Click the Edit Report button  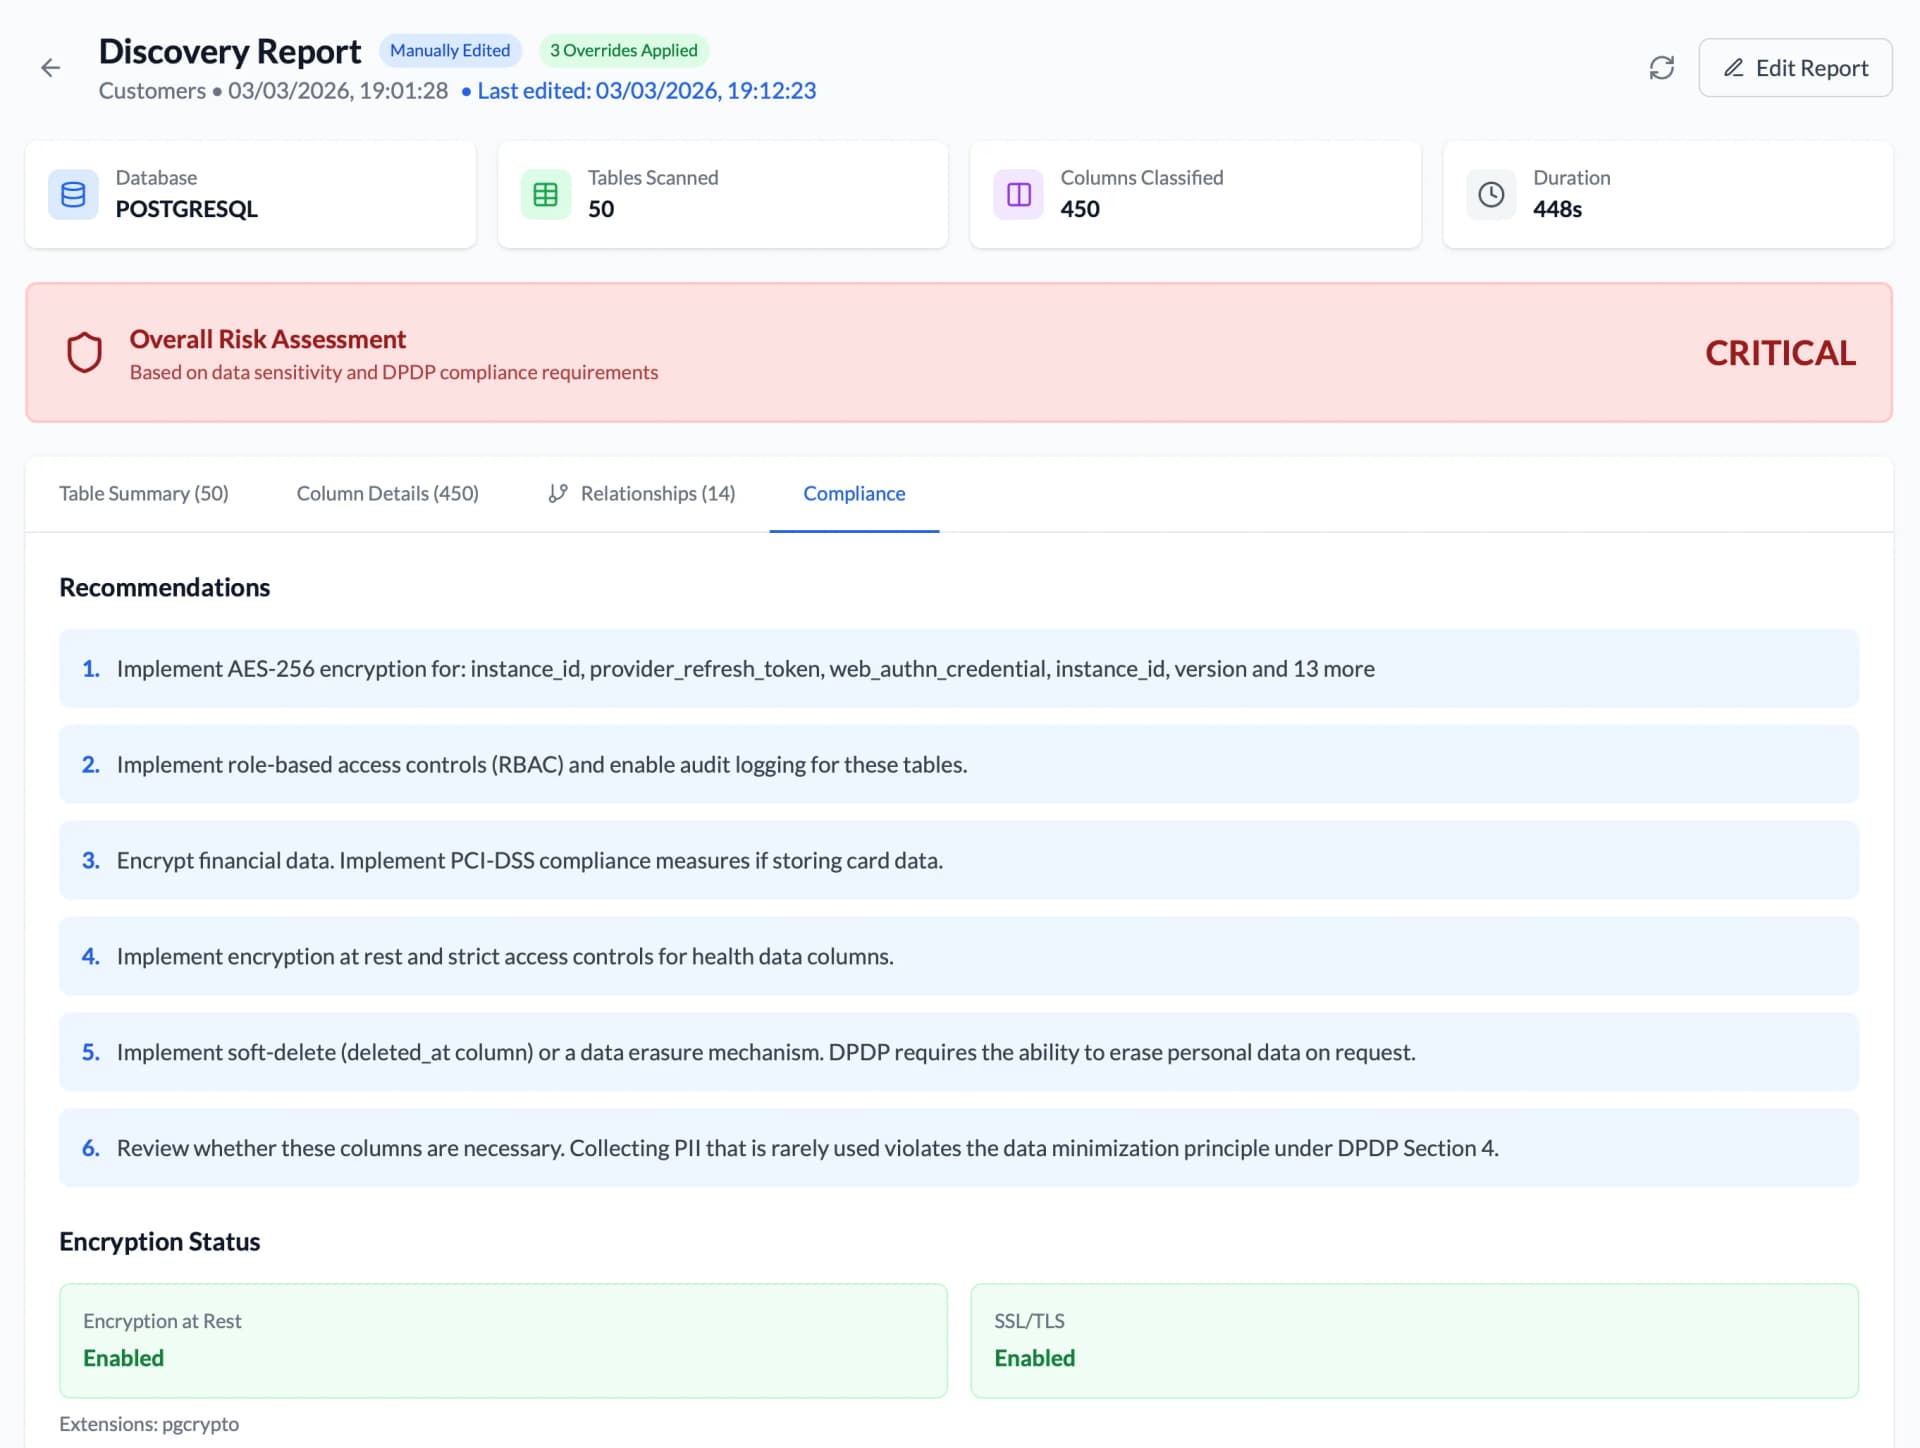(x=1795, y=67)
